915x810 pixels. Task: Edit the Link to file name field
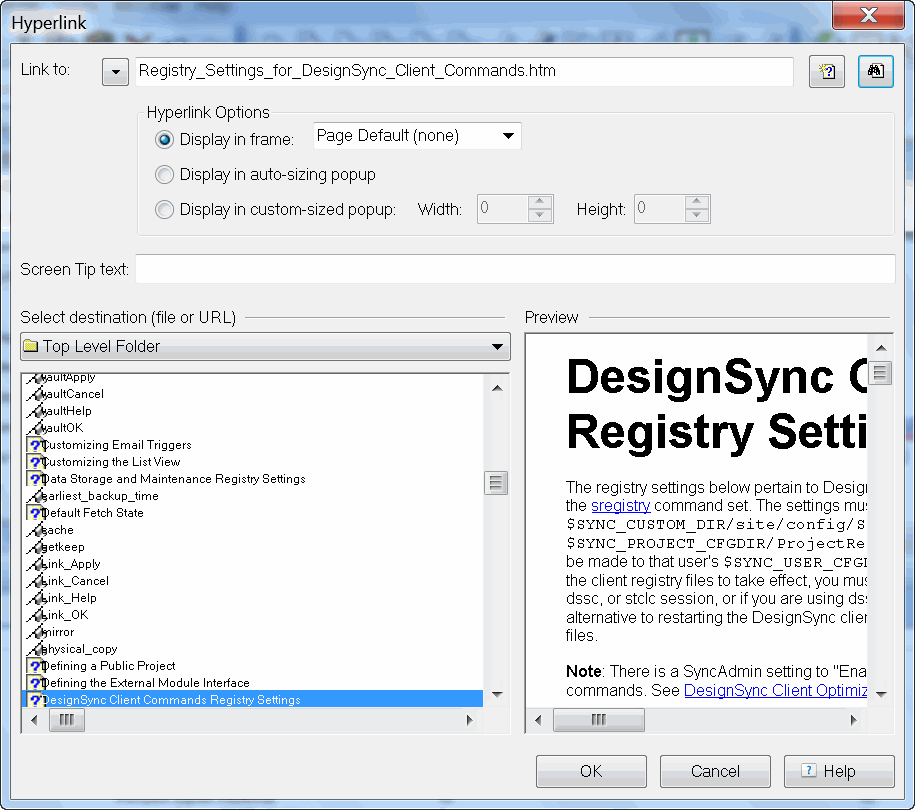pos(464,71)
